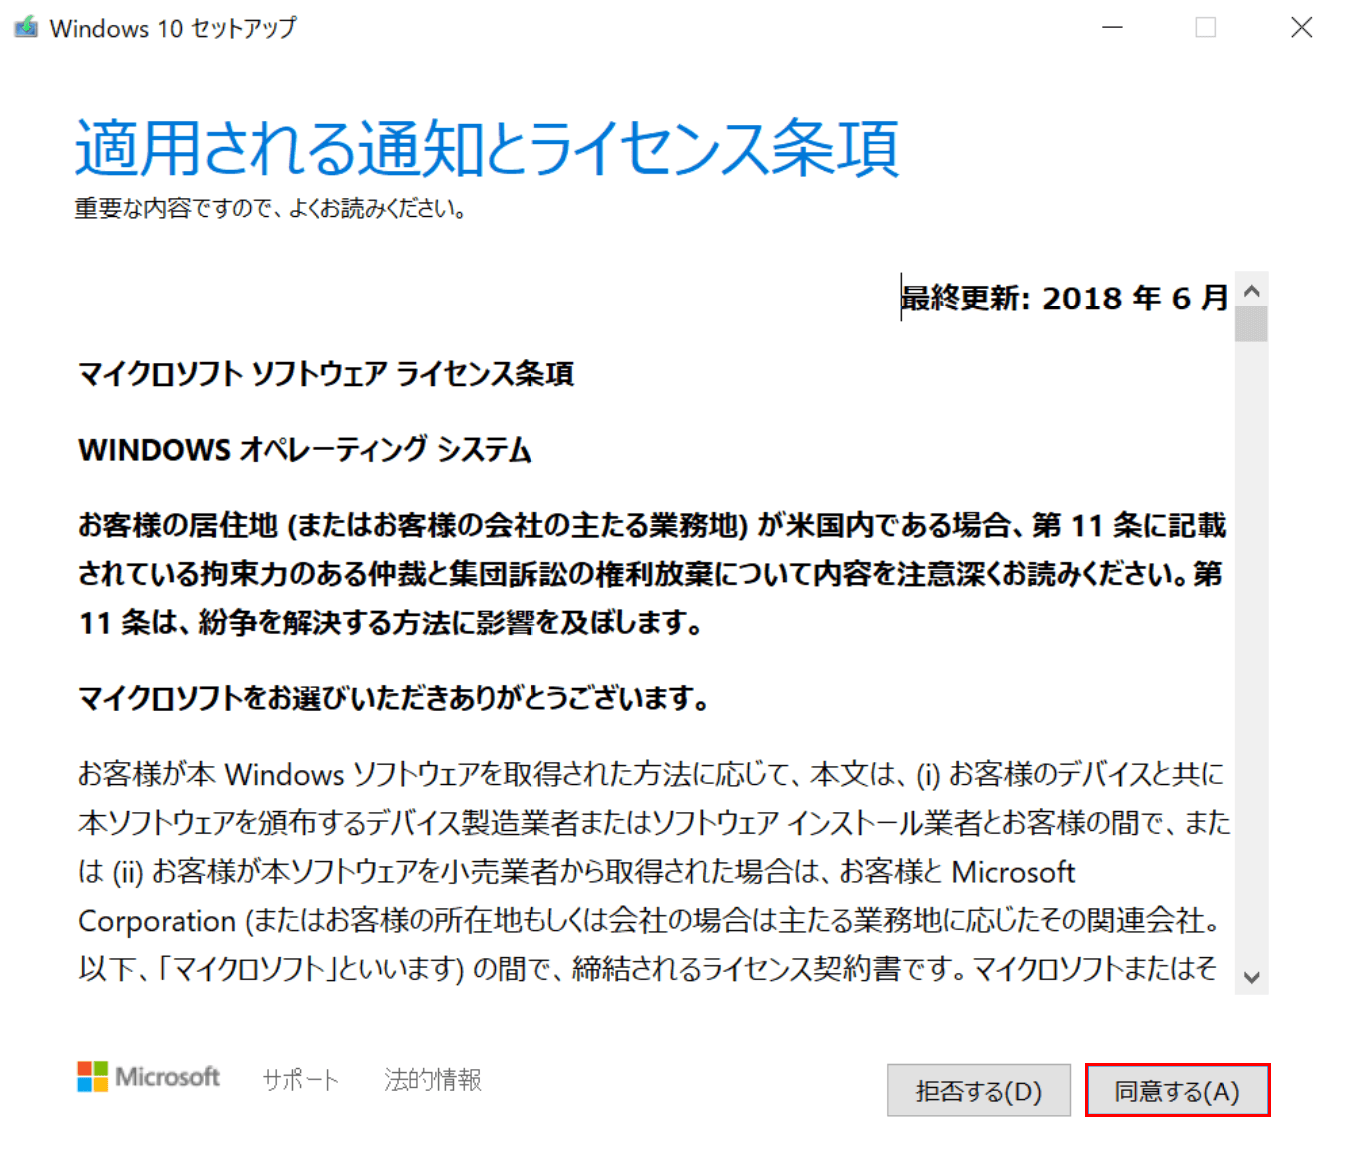Image resolution: width=1345 pixels, height=1165 pixels.
Task: Close the Windows 10 セットアップ window
Action: [x=1301, y=28]
